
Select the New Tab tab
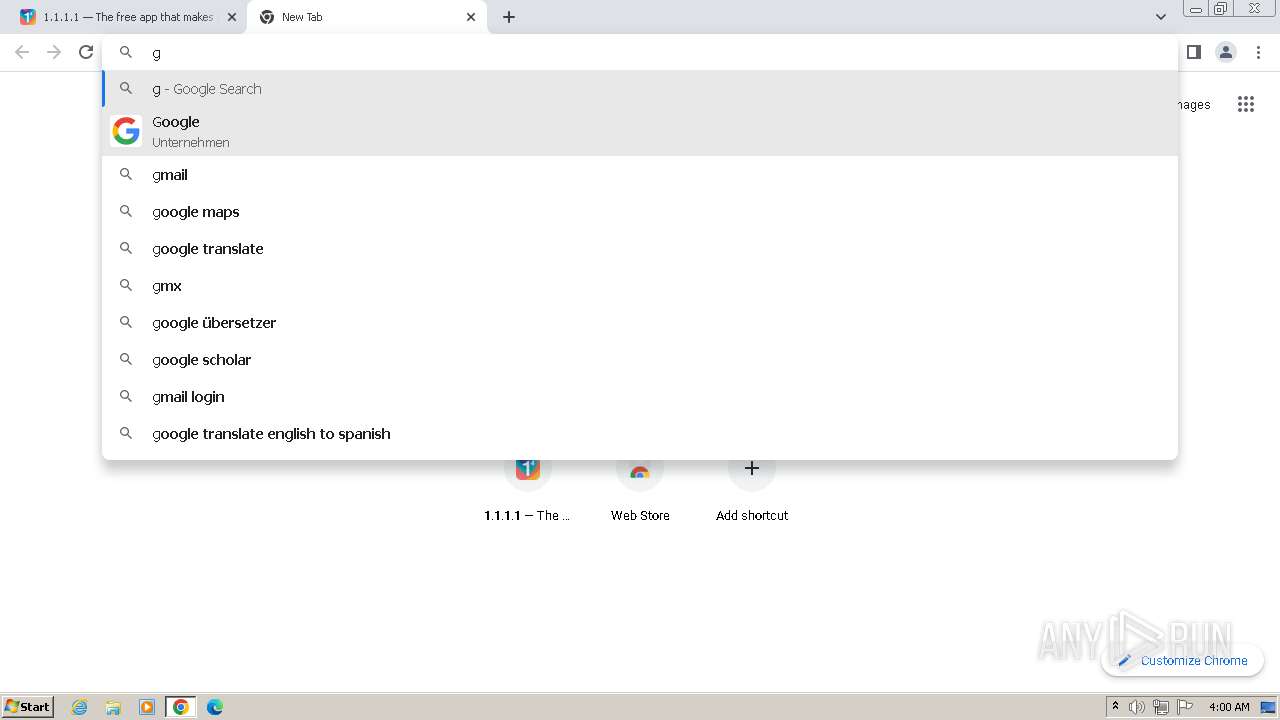pos(366,17)
